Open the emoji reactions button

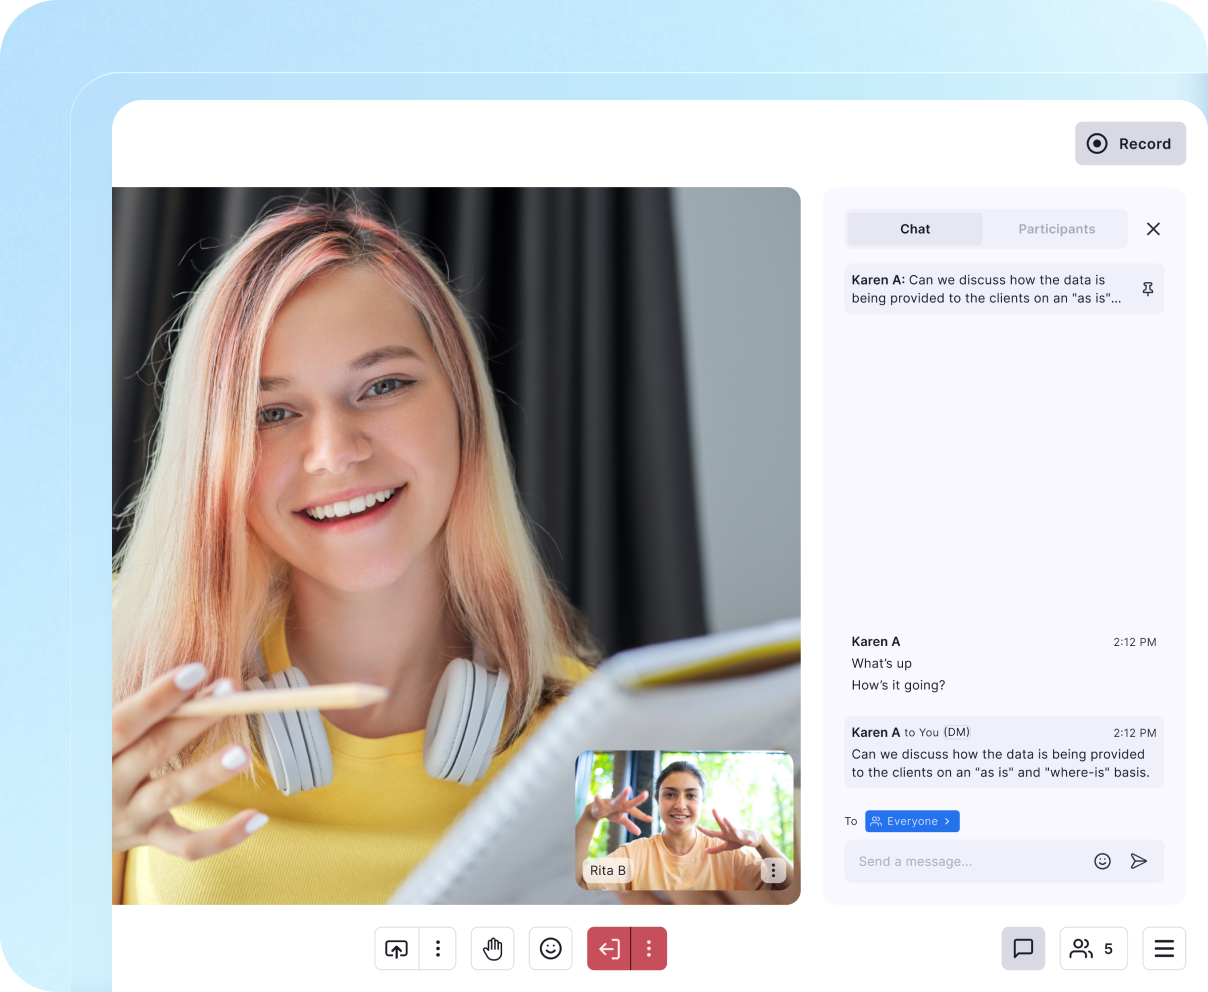tap(550, 949)
